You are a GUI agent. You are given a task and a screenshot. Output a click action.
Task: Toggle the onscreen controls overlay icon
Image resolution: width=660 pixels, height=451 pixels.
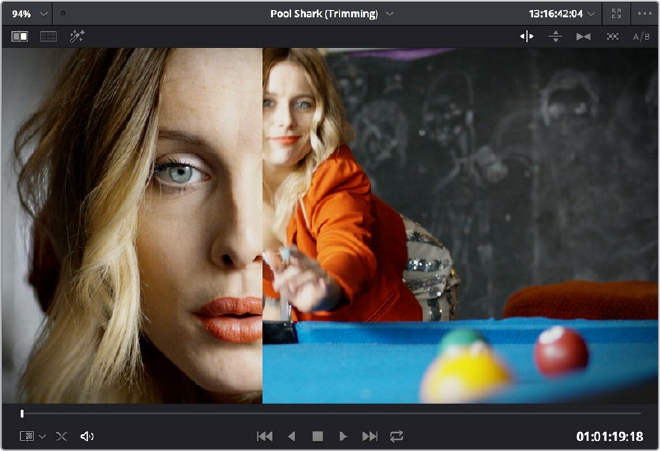pyautogui.click(x=27, y=436)
